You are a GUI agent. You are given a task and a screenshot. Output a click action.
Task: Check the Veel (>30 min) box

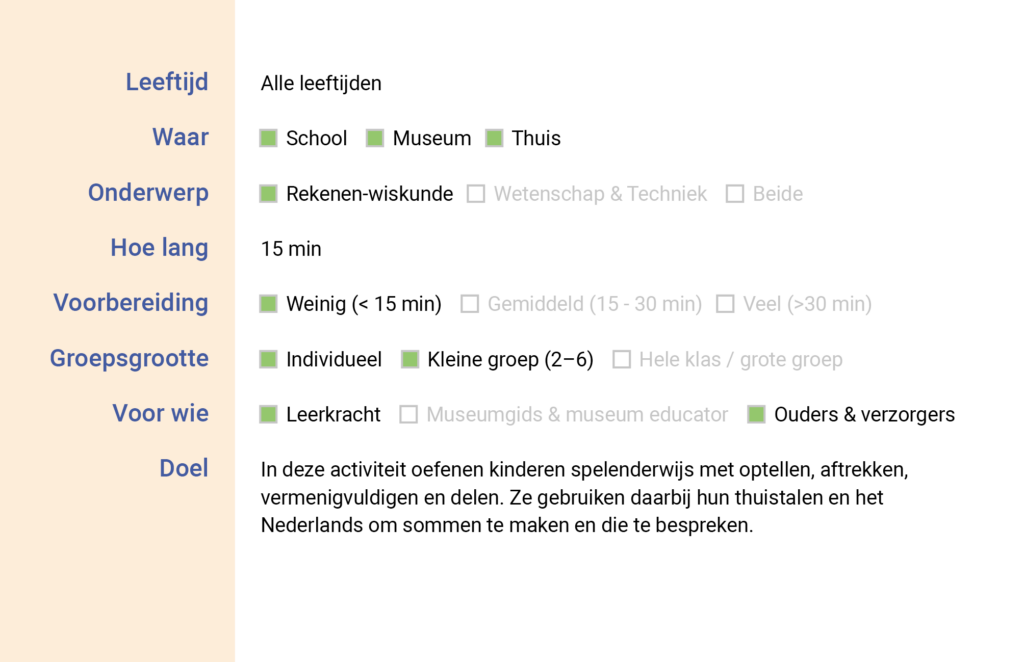pyautogui.click(x=725, y=304)
